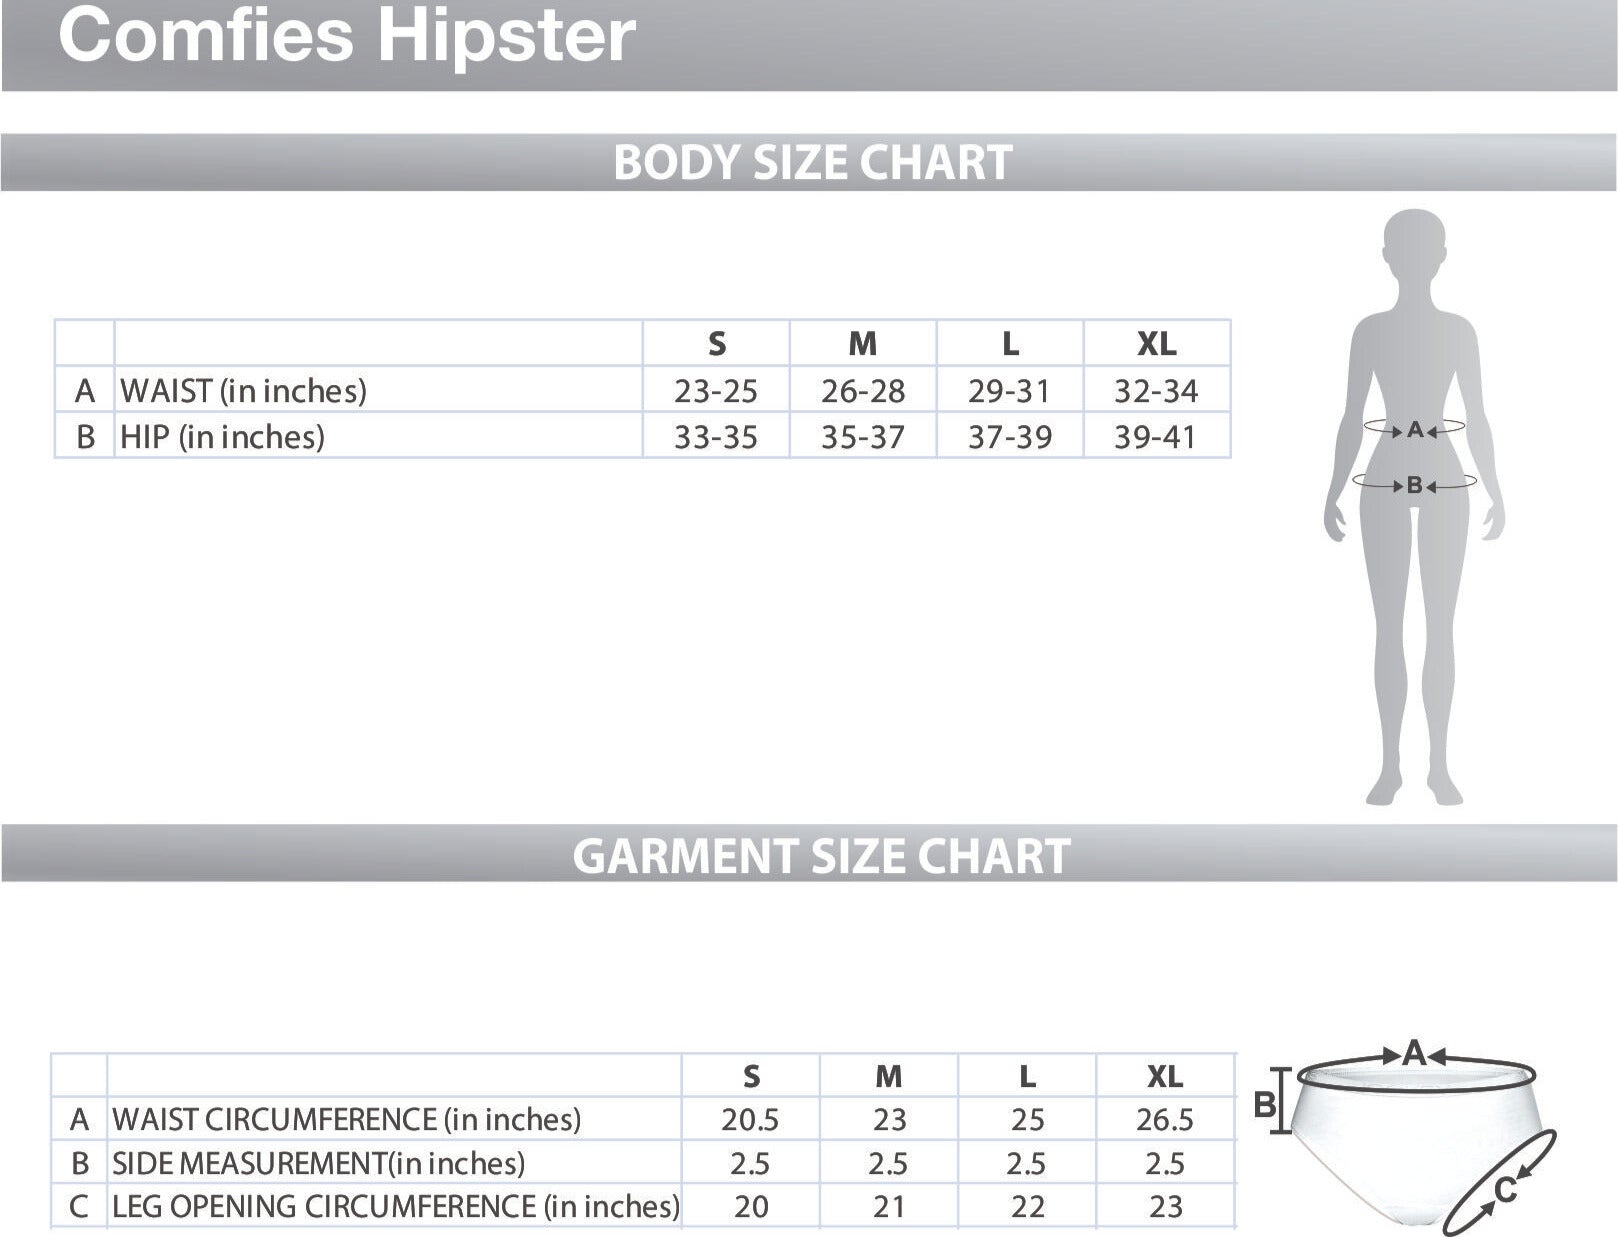The image size is (1618, 1237).
Task: Click the hip marker B on body silhouette
Action: click(x=1414, y=485)
